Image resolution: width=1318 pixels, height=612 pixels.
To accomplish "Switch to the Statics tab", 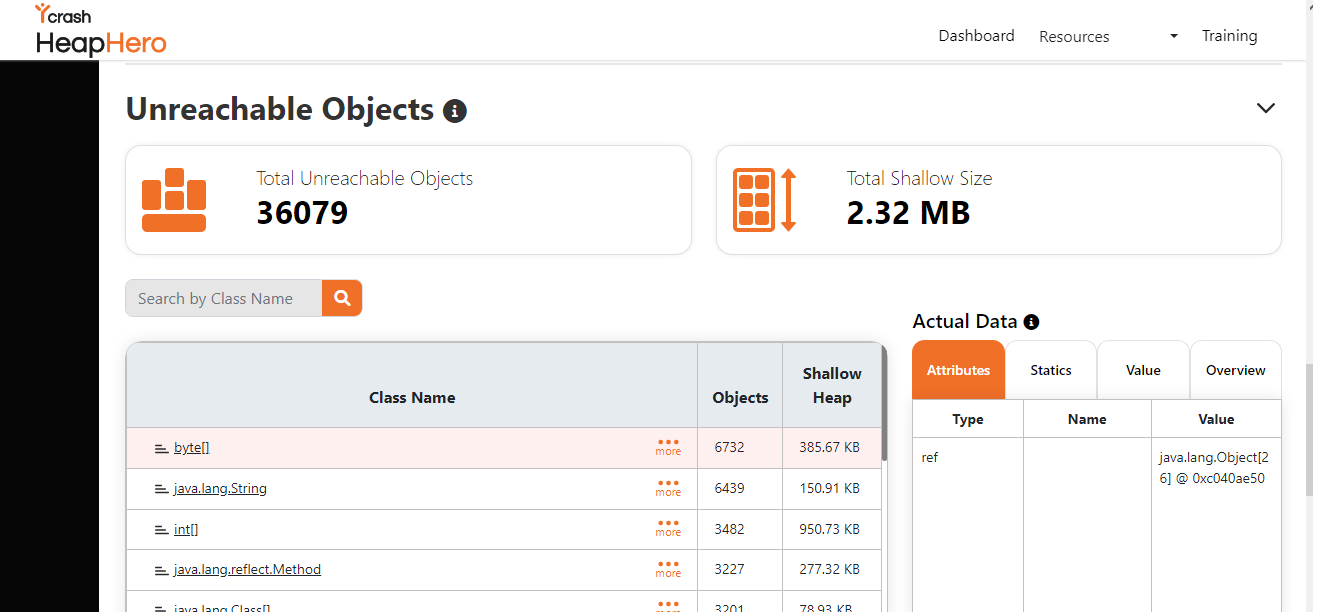I will coord(1051,370).
